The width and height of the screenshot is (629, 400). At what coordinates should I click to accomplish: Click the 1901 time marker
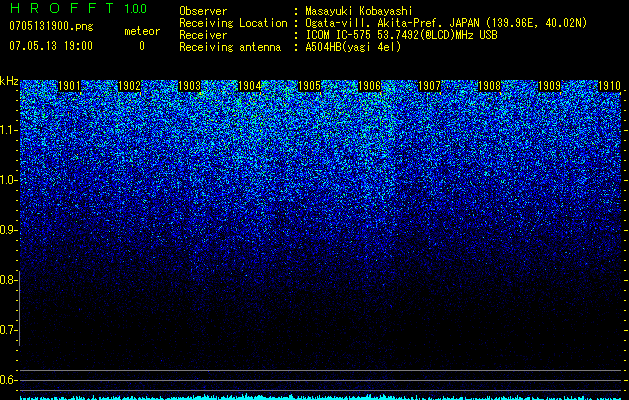click(x=69, y=86)
